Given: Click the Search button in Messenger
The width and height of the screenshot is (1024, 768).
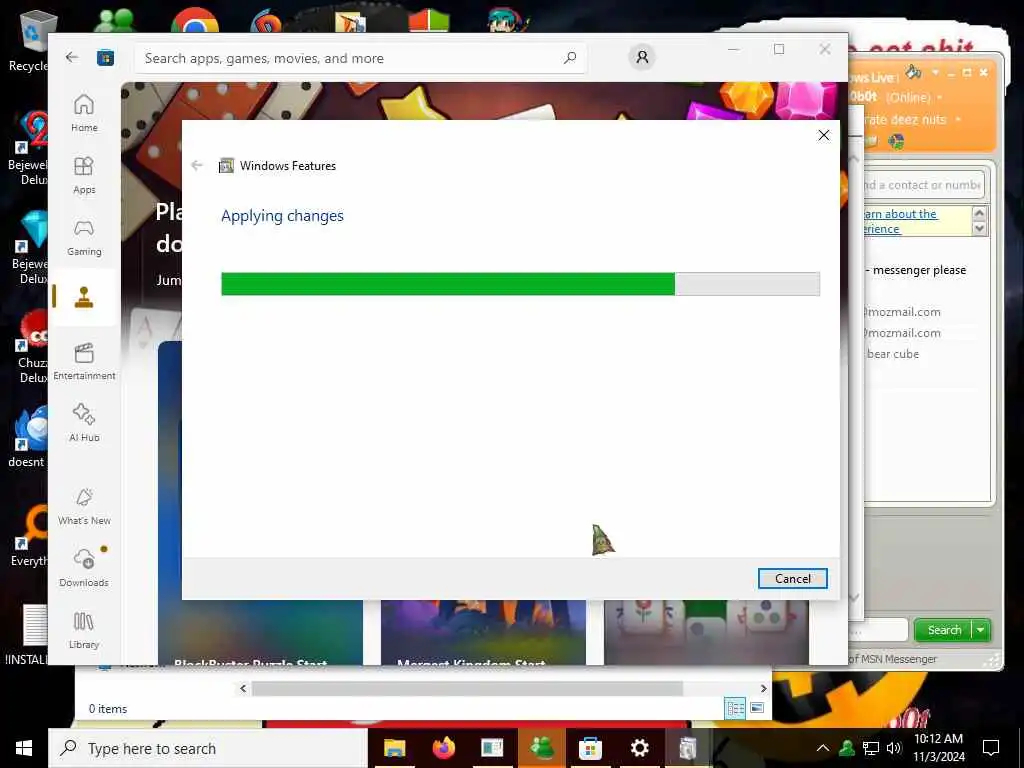Looking at the screenshot, I should coord(944,630).
